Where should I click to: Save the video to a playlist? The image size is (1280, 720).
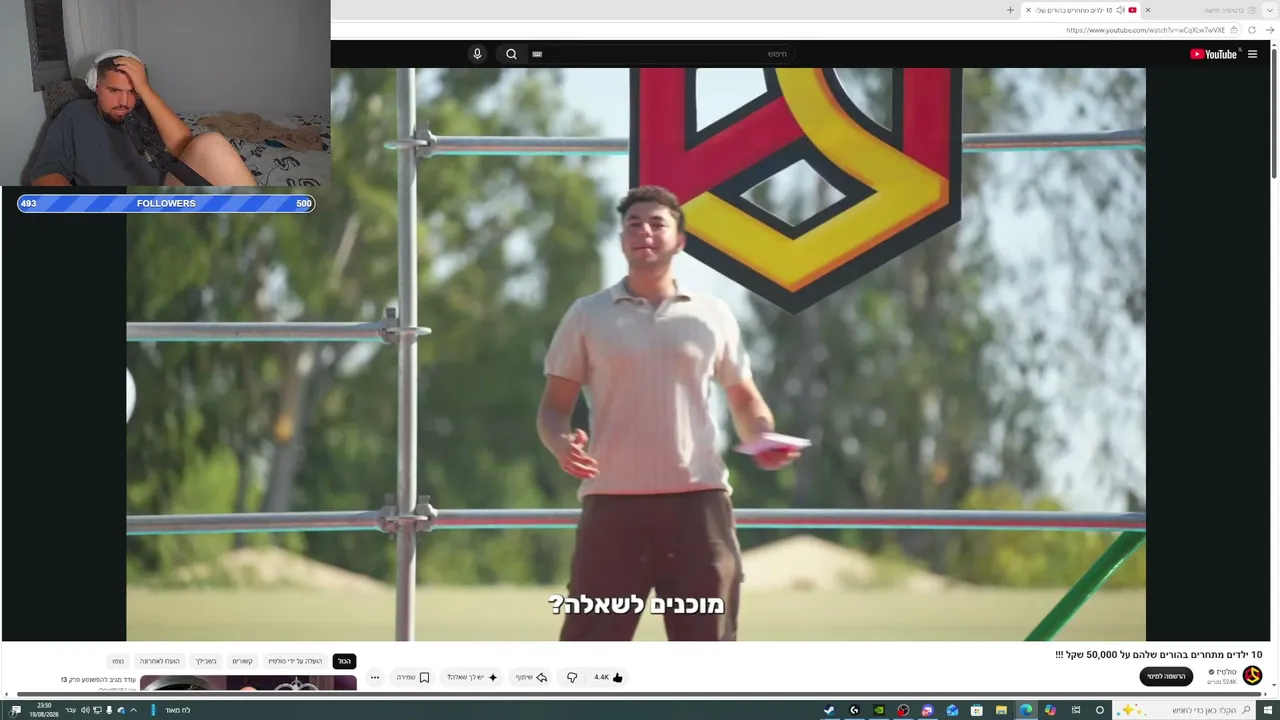pyautogui.click(x=412, y=677)
